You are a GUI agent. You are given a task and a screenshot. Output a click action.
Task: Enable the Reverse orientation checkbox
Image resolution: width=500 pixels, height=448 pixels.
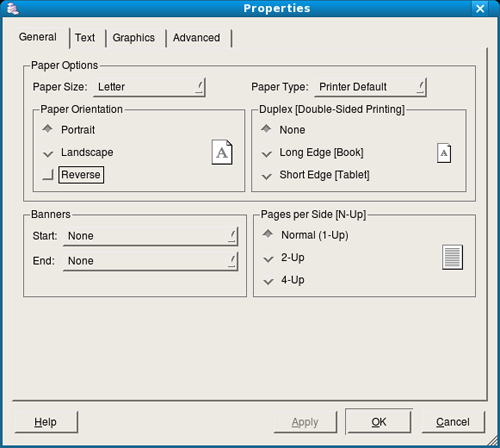[x=48, y=175]
